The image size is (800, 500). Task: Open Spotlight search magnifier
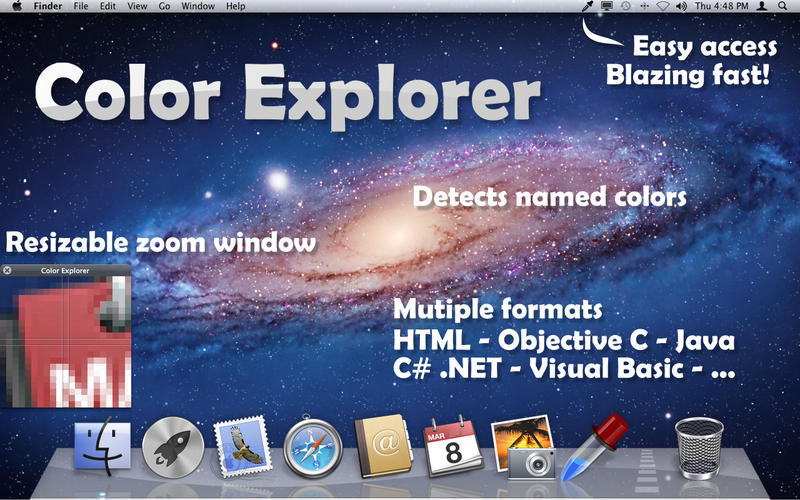(783, 6)
